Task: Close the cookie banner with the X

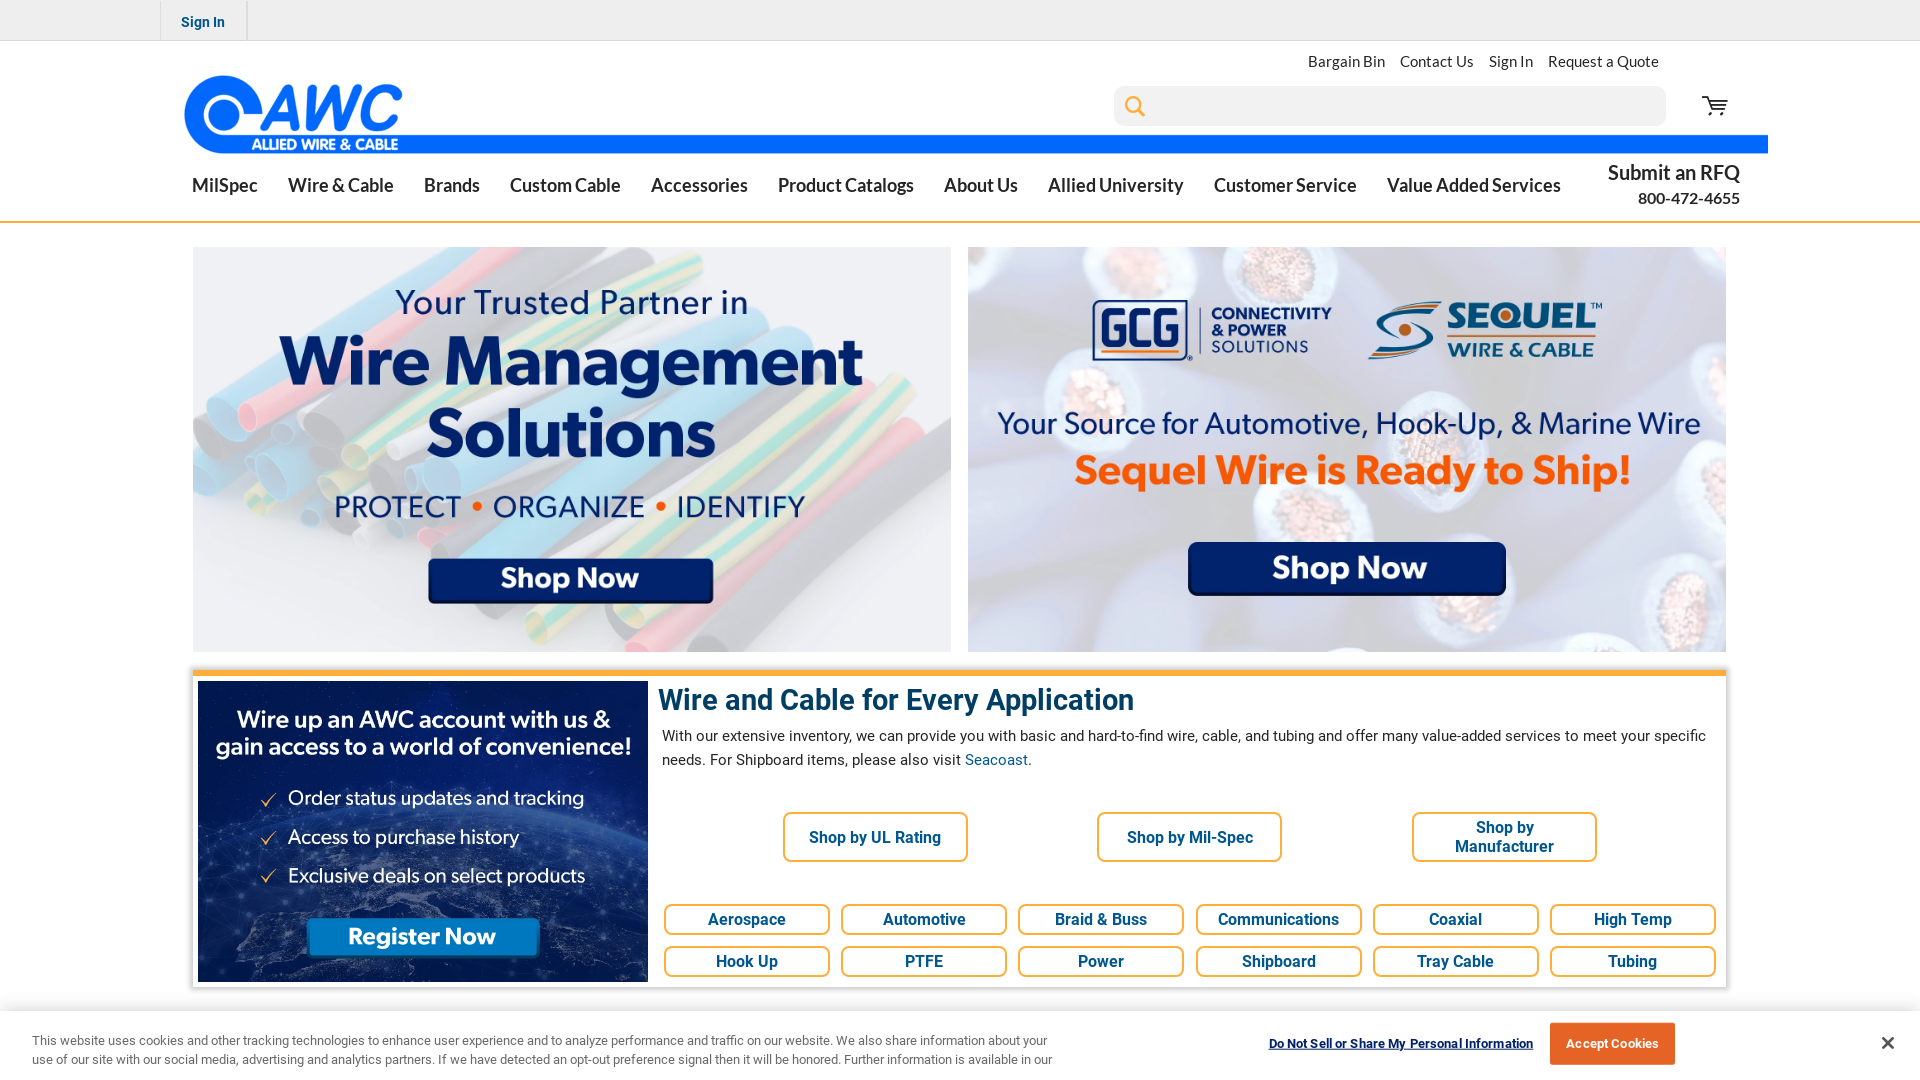Action: click(x=1887, y=1043)
